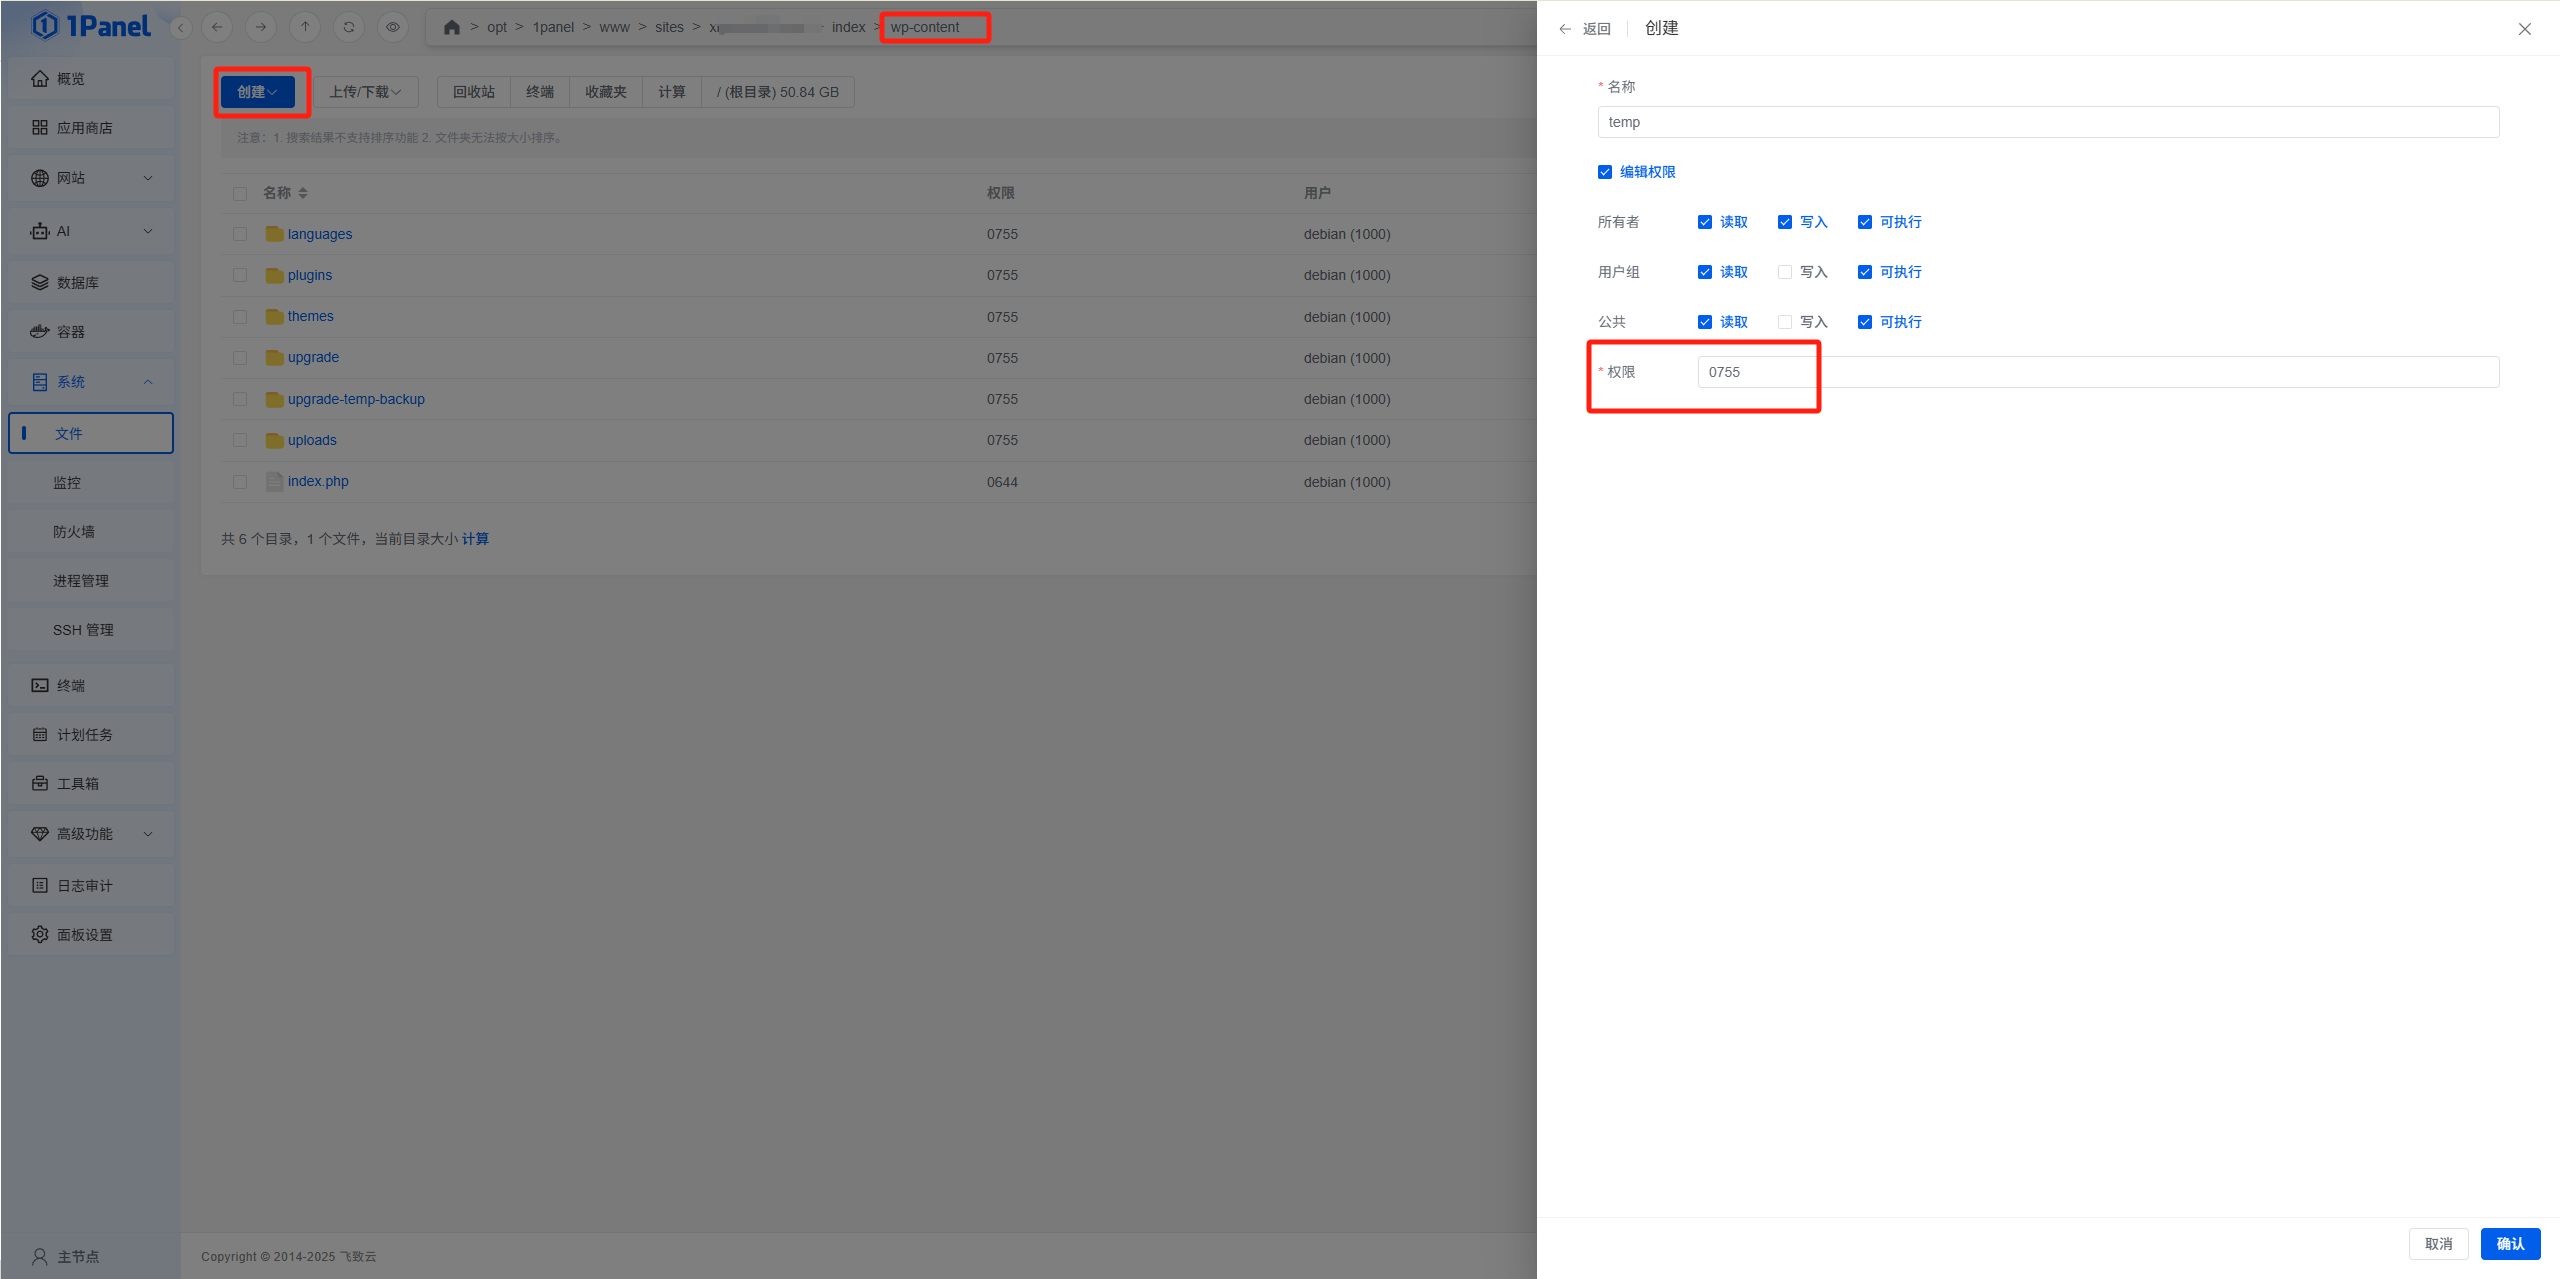Open the 上传/下载 dropdown menu
Screen dimensions: 2560x1279
click(365, 91)
